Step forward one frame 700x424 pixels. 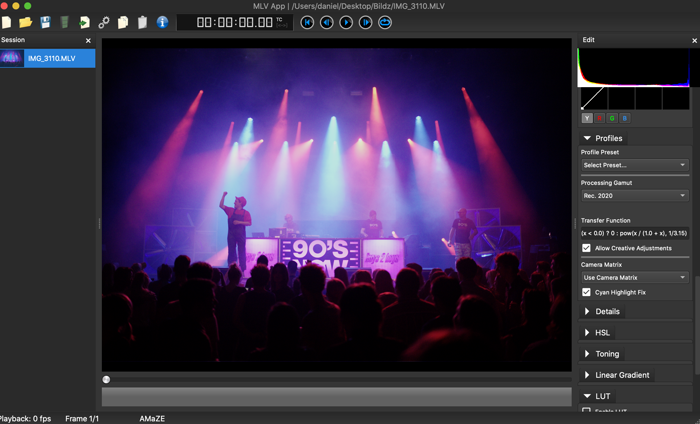tap(366, 22)
